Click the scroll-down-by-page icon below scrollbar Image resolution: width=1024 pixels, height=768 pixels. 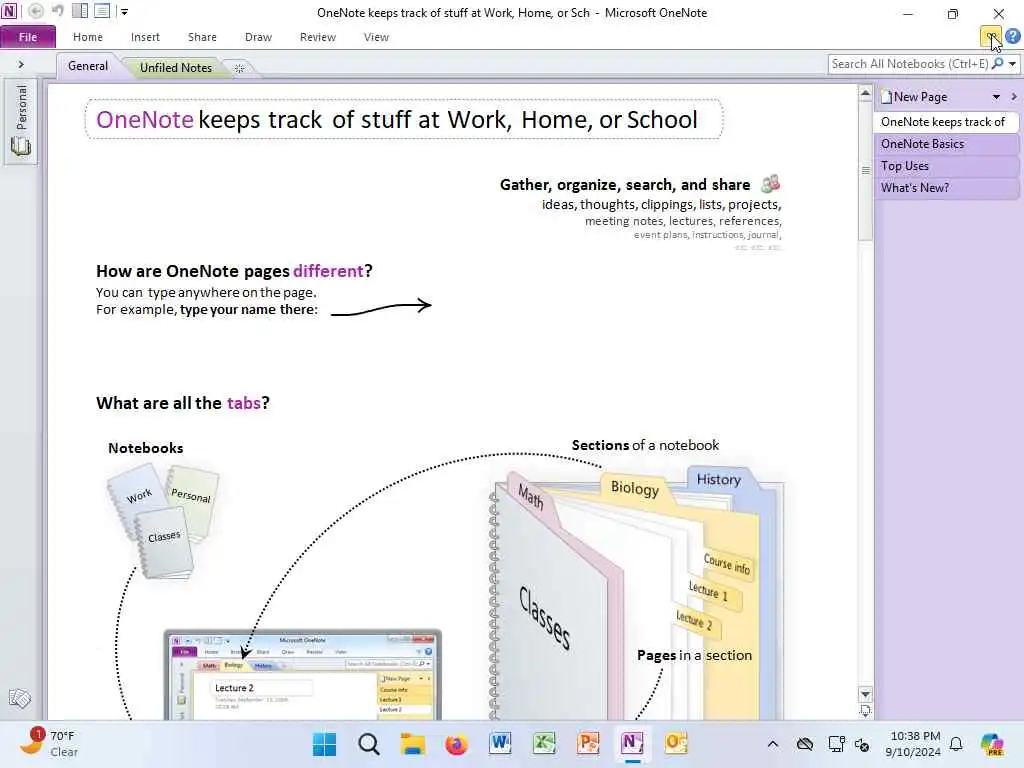865,711
